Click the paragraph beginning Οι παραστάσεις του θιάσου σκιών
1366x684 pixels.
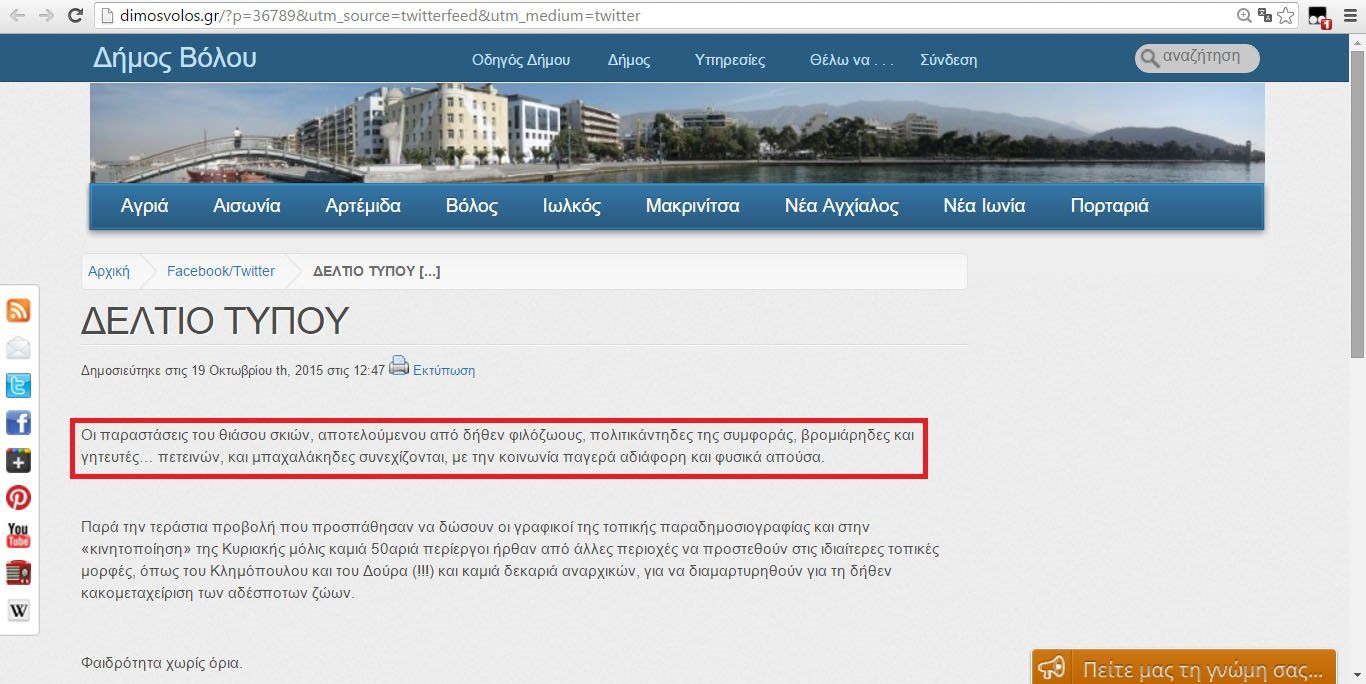tap(498, 446)
